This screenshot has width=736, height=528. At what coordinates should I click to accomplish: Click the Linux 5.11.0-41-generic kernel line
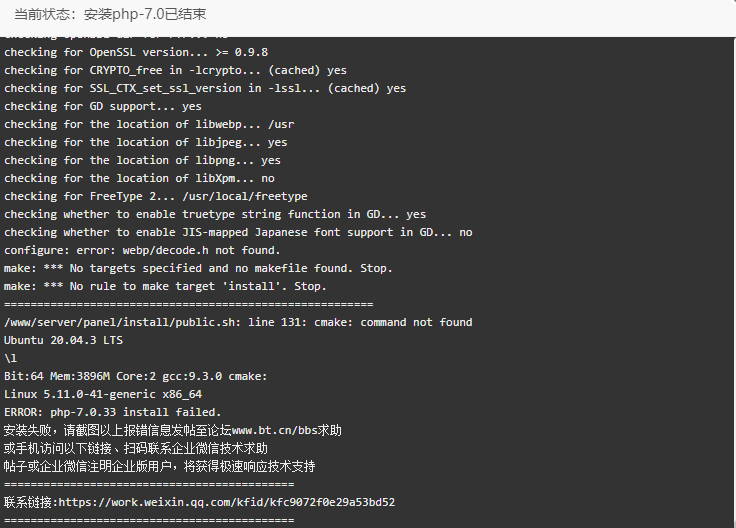(x=103, y=394)
